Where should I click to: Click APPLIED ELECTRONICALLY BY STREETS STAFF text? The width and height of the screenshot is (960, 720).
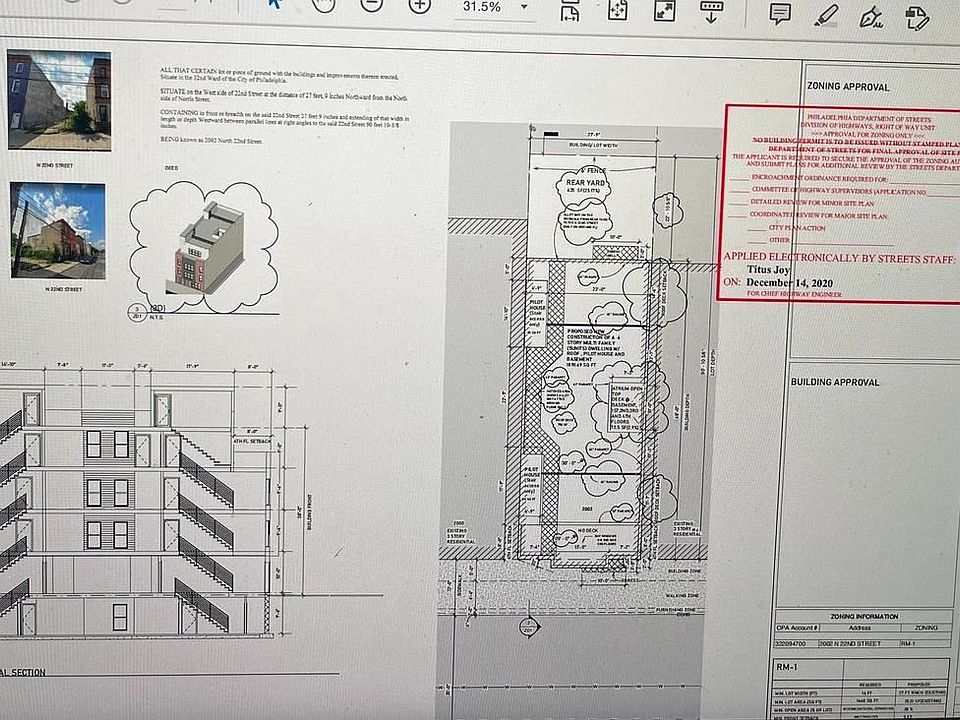pyautogui.click(x=839, y=258)
